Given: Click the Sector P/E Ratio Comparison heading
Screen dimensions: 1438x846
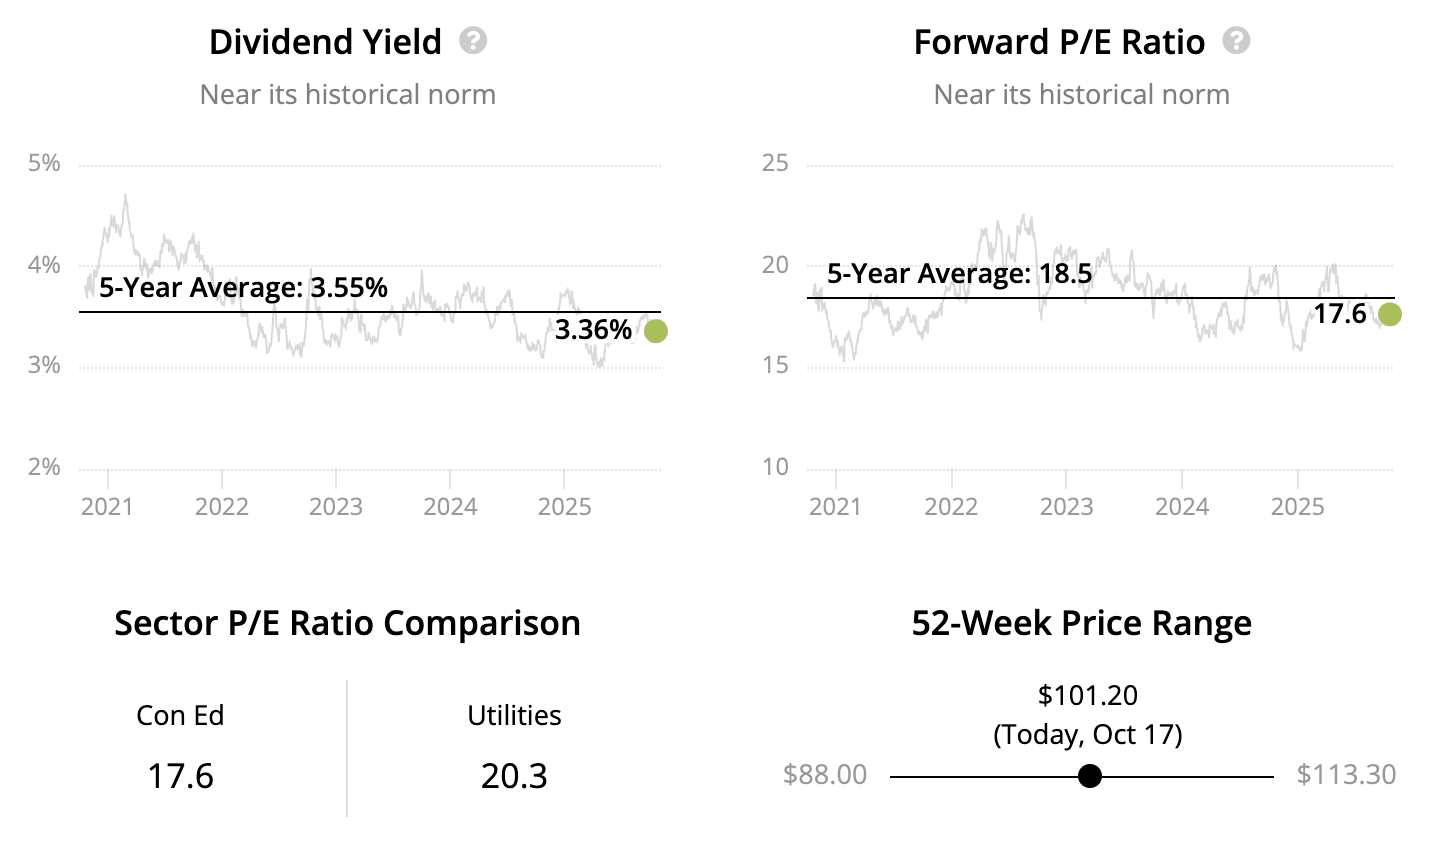Looking at the screenshot, I should point(347,623).
